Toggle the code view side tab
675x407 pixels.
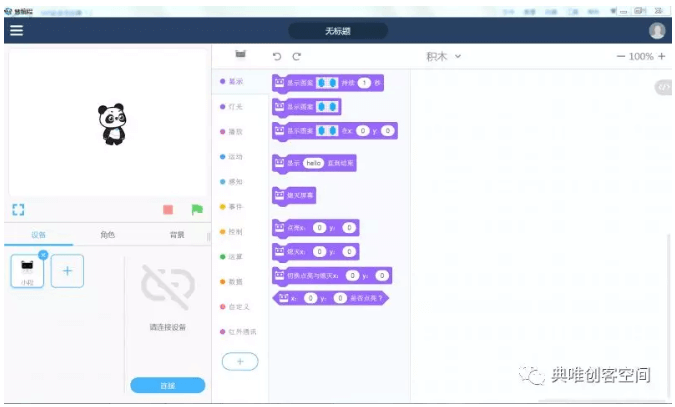point(663,87)
